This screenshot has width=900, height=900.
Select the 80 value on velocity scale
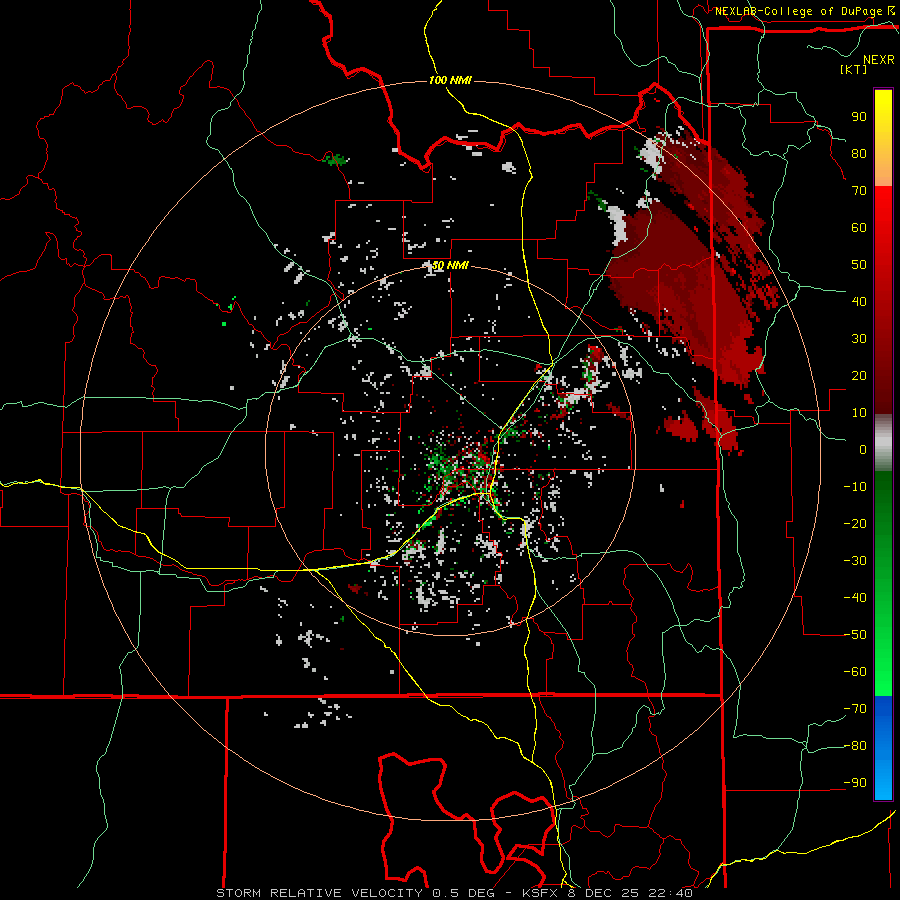coord(859,153)
